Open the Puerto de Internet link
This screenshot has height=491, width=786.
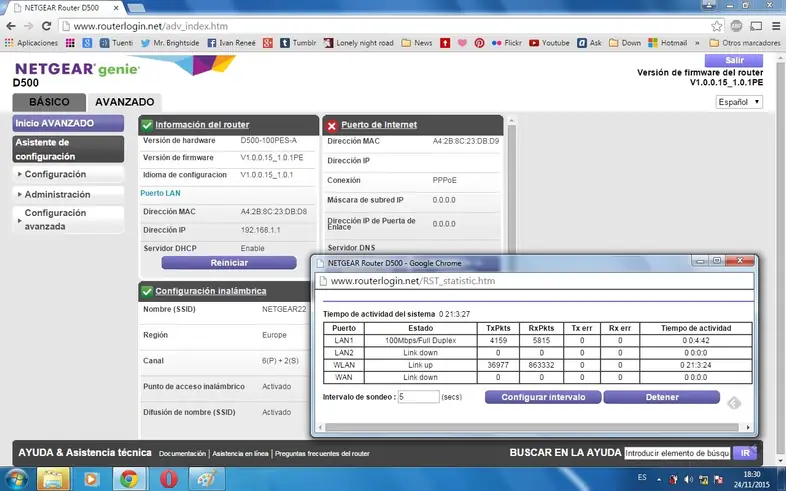point(379,125)
